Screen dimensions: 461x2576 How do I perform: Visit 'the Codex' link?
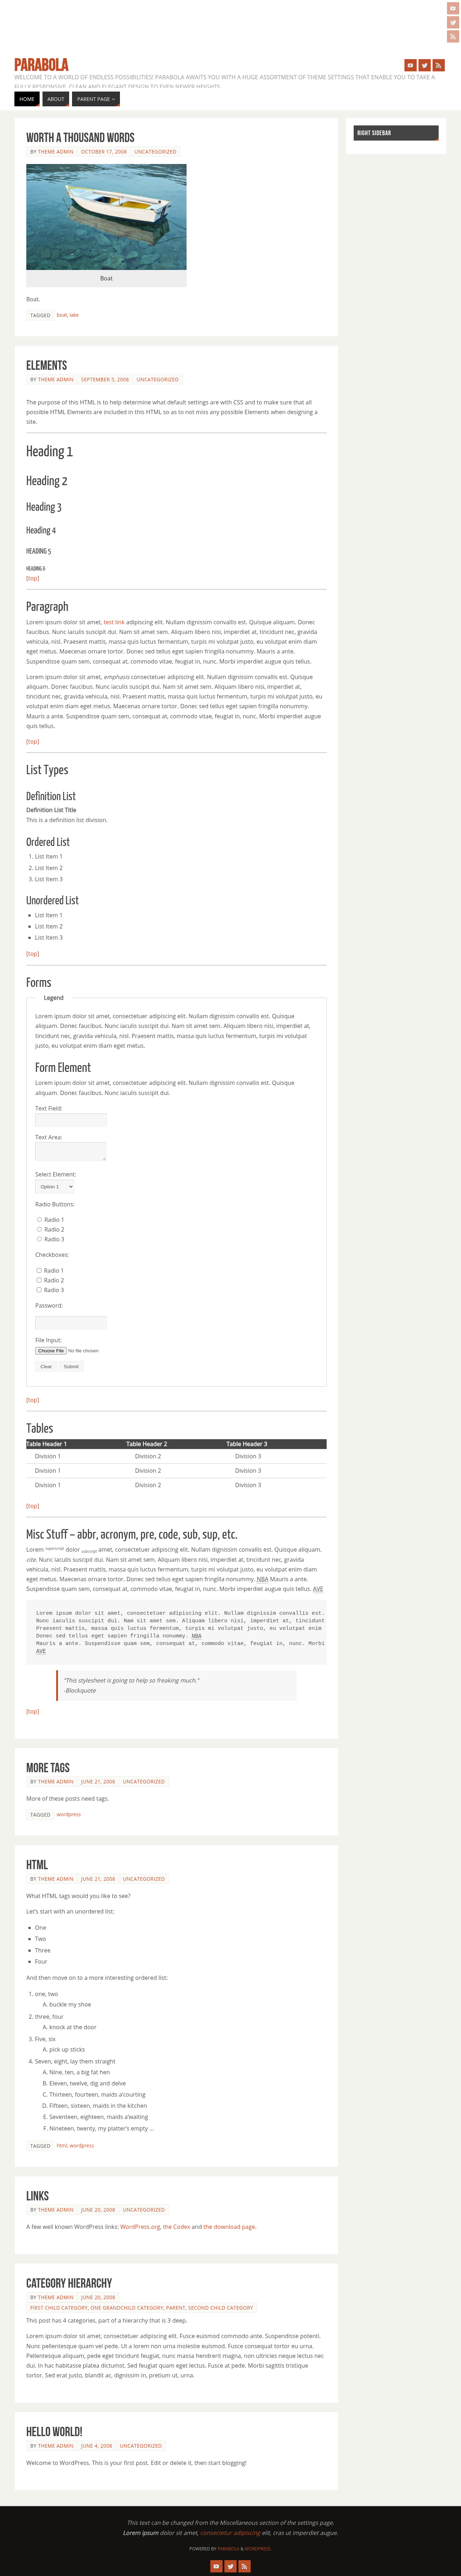click(176, 2227)
